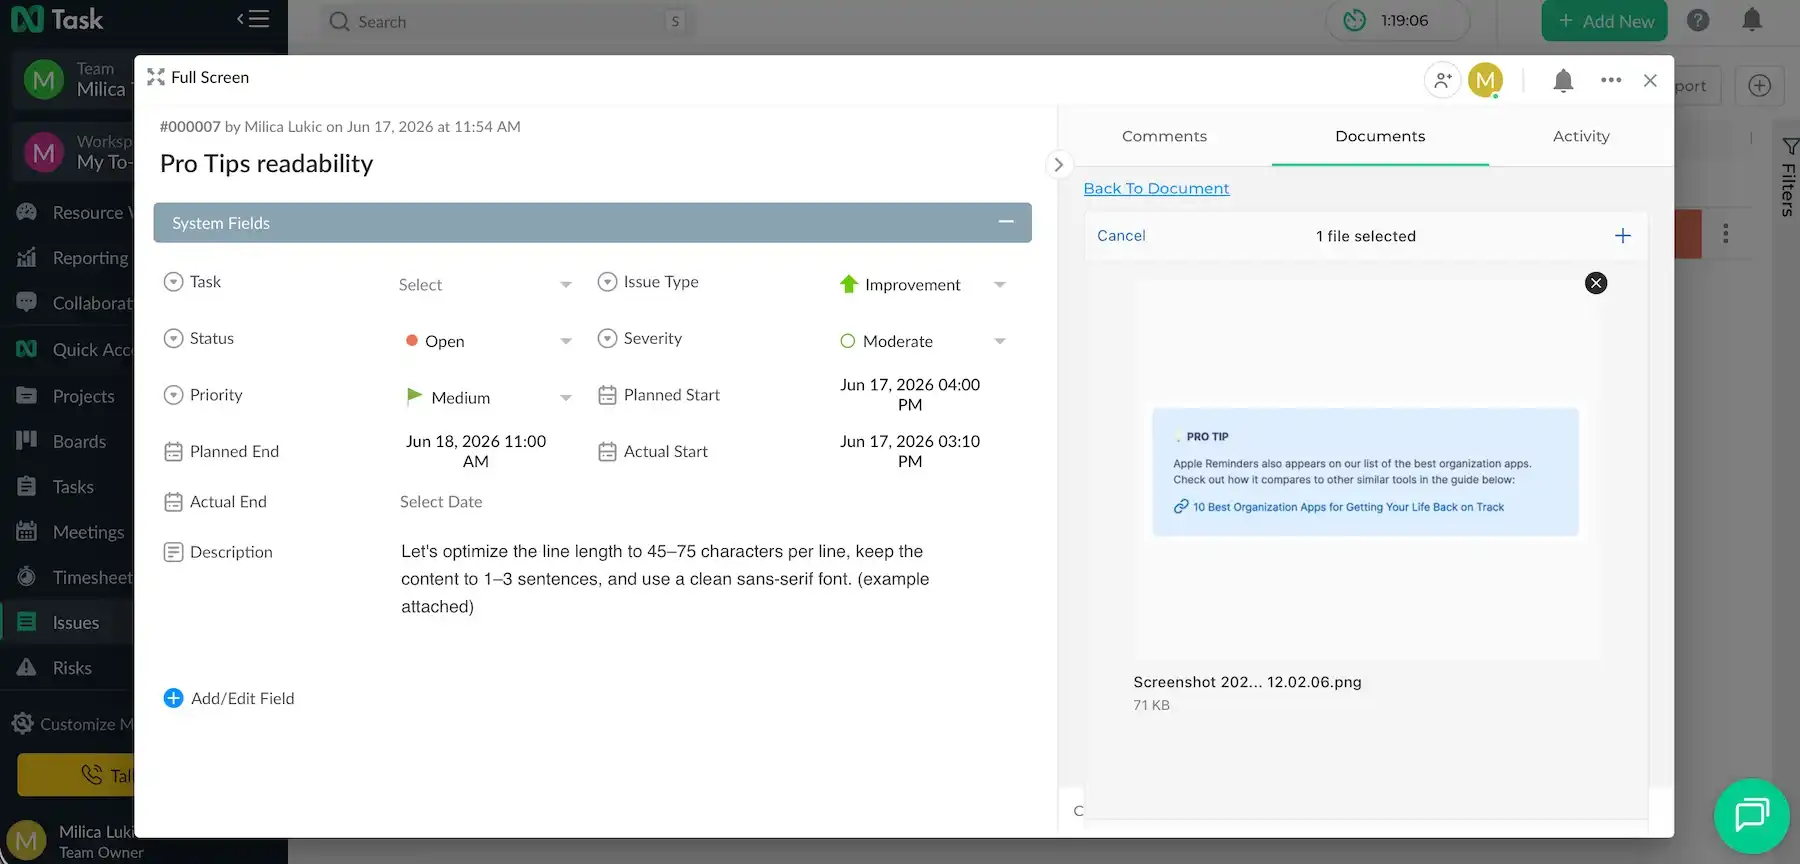Switch to the Activity tab
This screenshot has width=1800, height=864.
[x=1581, y=136]
